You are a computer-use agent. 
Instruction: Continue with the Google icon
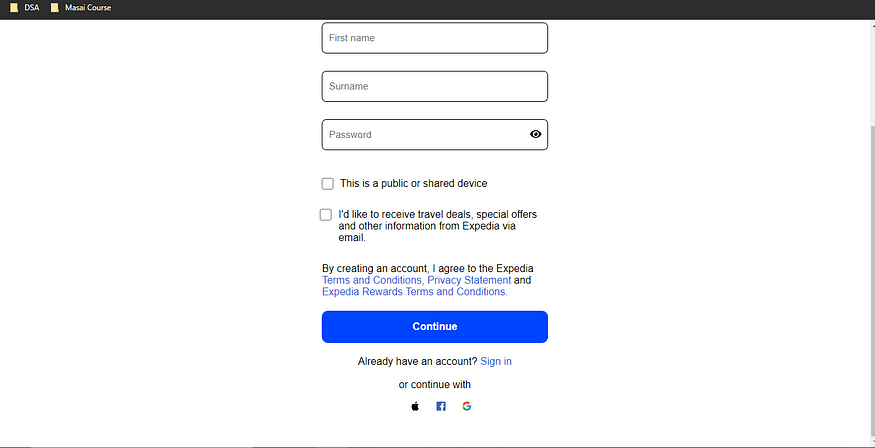pyautogui.click(x=467, y=406)
